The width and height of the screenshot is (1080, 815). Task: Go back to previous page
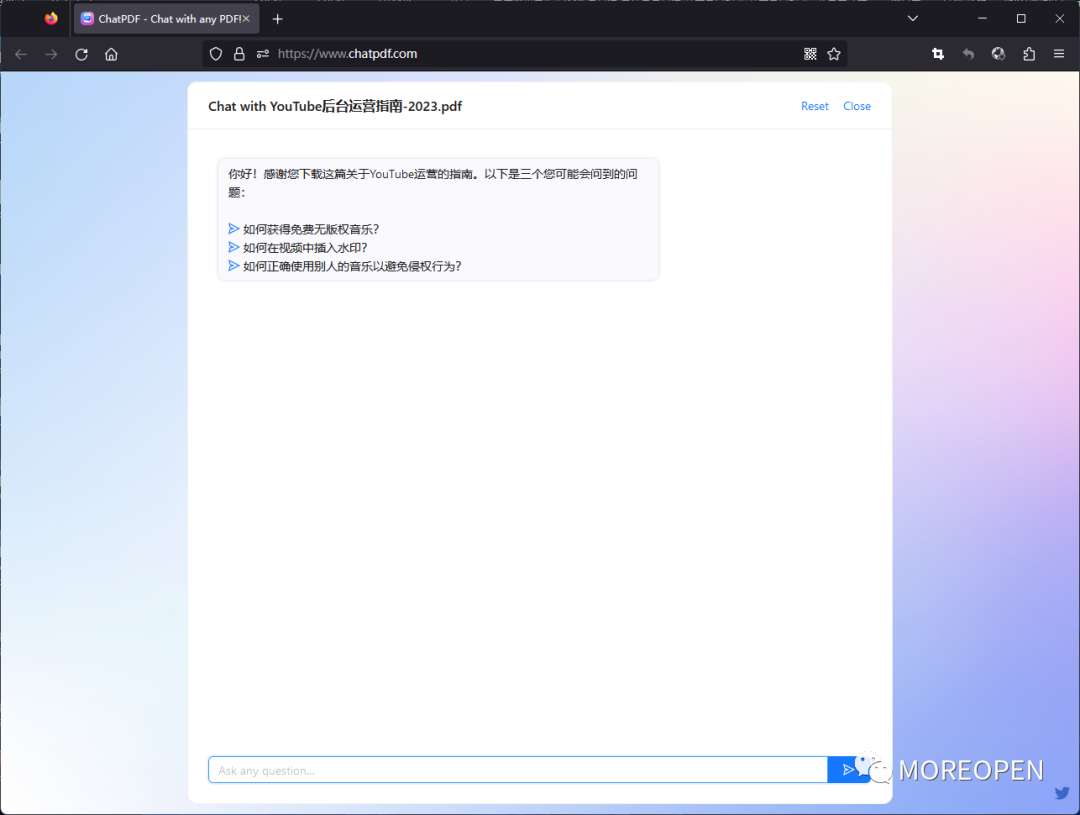(21, 54)
